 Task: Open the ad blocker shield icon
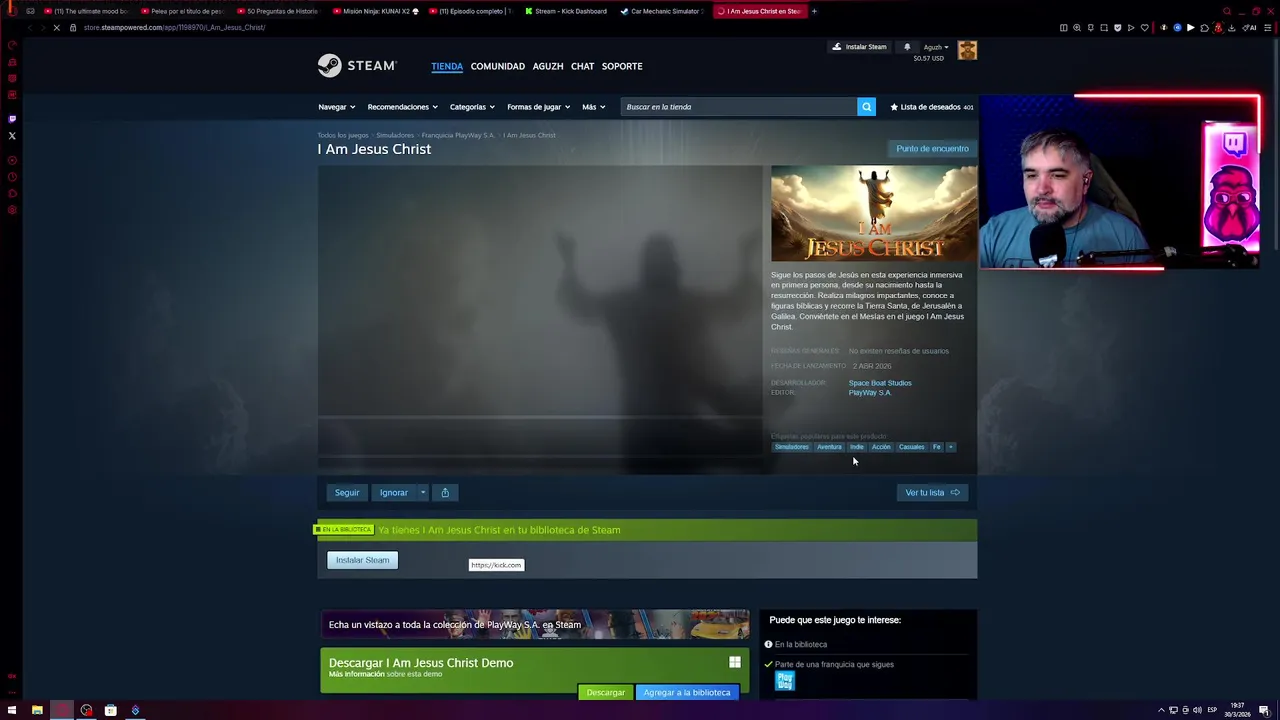click(1118, 28)
